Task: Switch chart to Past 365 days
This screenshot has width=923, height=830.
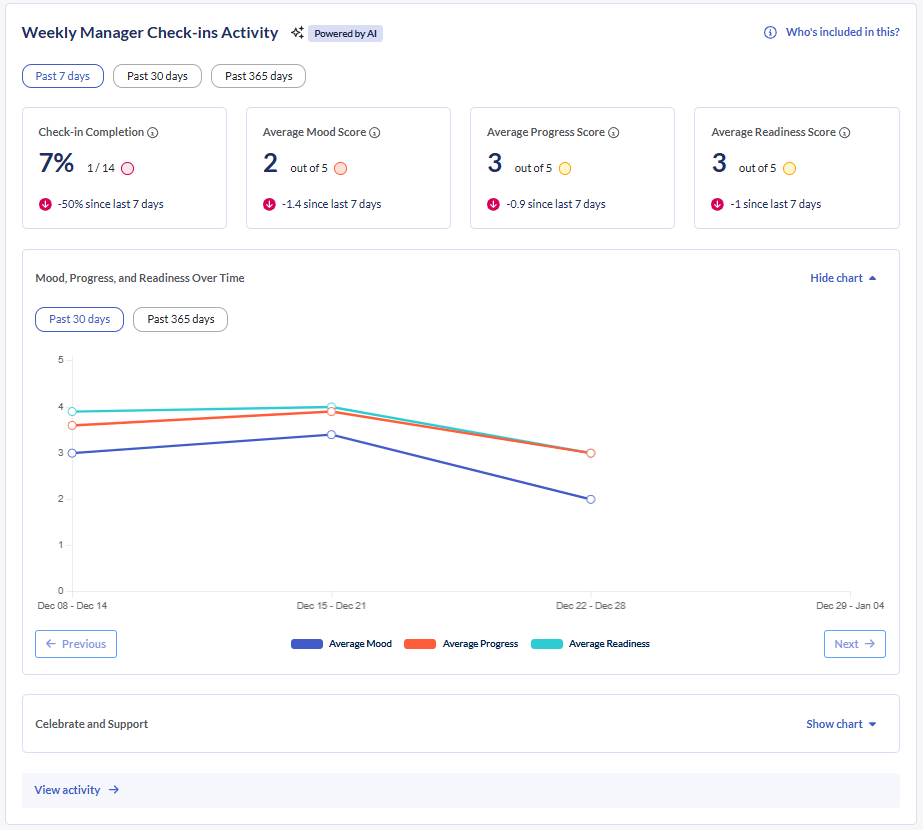Action: click(180, 319)
